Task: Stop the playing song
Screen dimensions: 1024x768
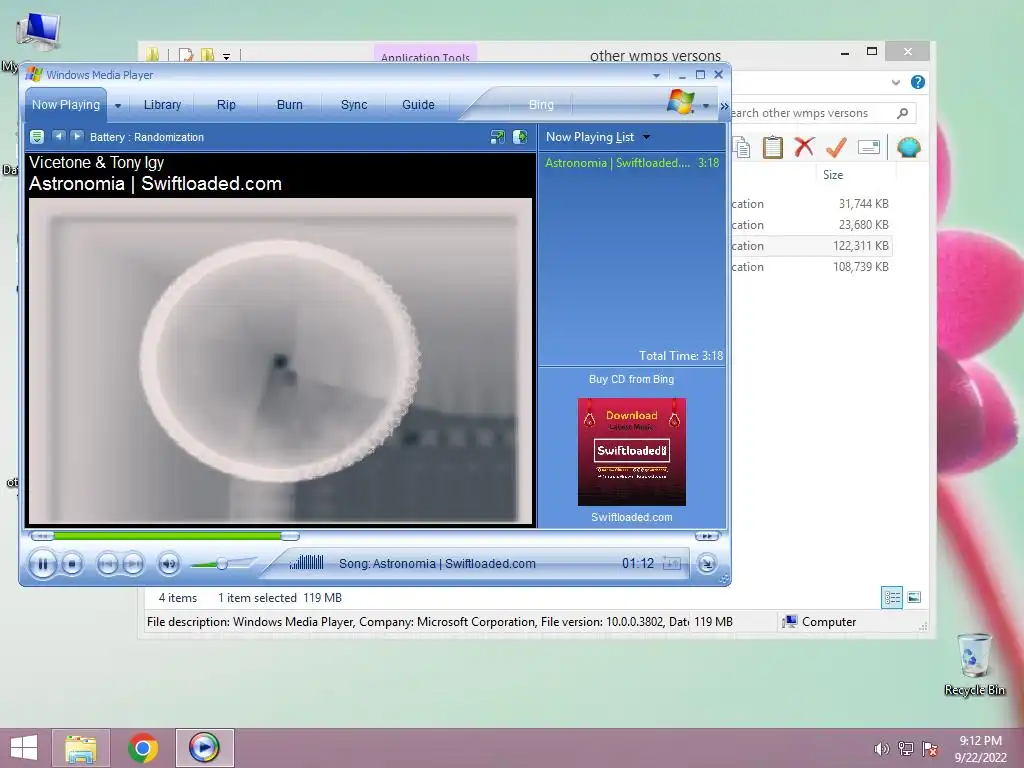Action: pyautogui.click(x=72, y=564)
